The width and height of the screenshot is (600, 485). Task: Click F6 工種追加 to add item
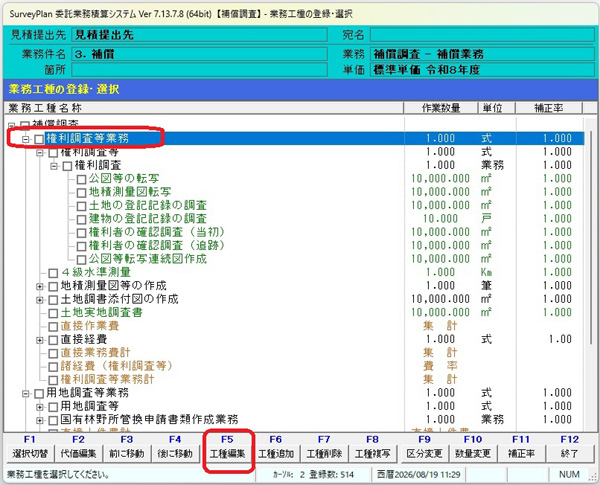pyautogui.click(x=276, y=454)
